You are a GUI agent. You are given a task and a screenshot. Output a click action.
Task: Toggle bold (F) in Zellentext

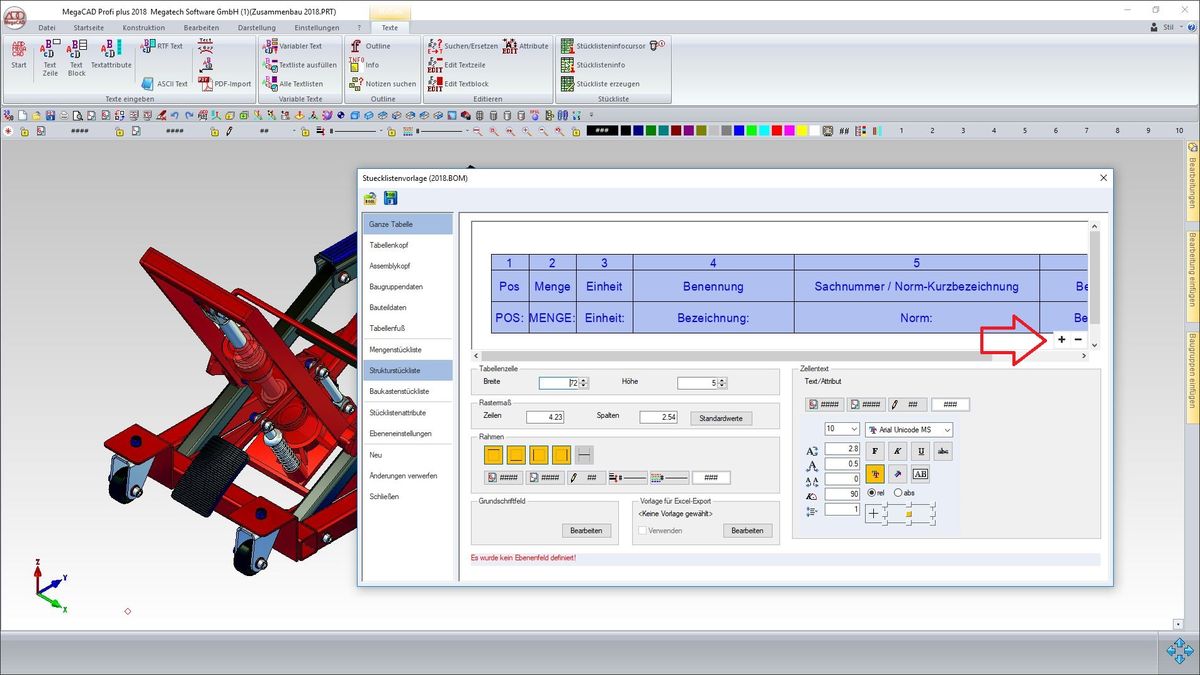click(x=875, y=451)
